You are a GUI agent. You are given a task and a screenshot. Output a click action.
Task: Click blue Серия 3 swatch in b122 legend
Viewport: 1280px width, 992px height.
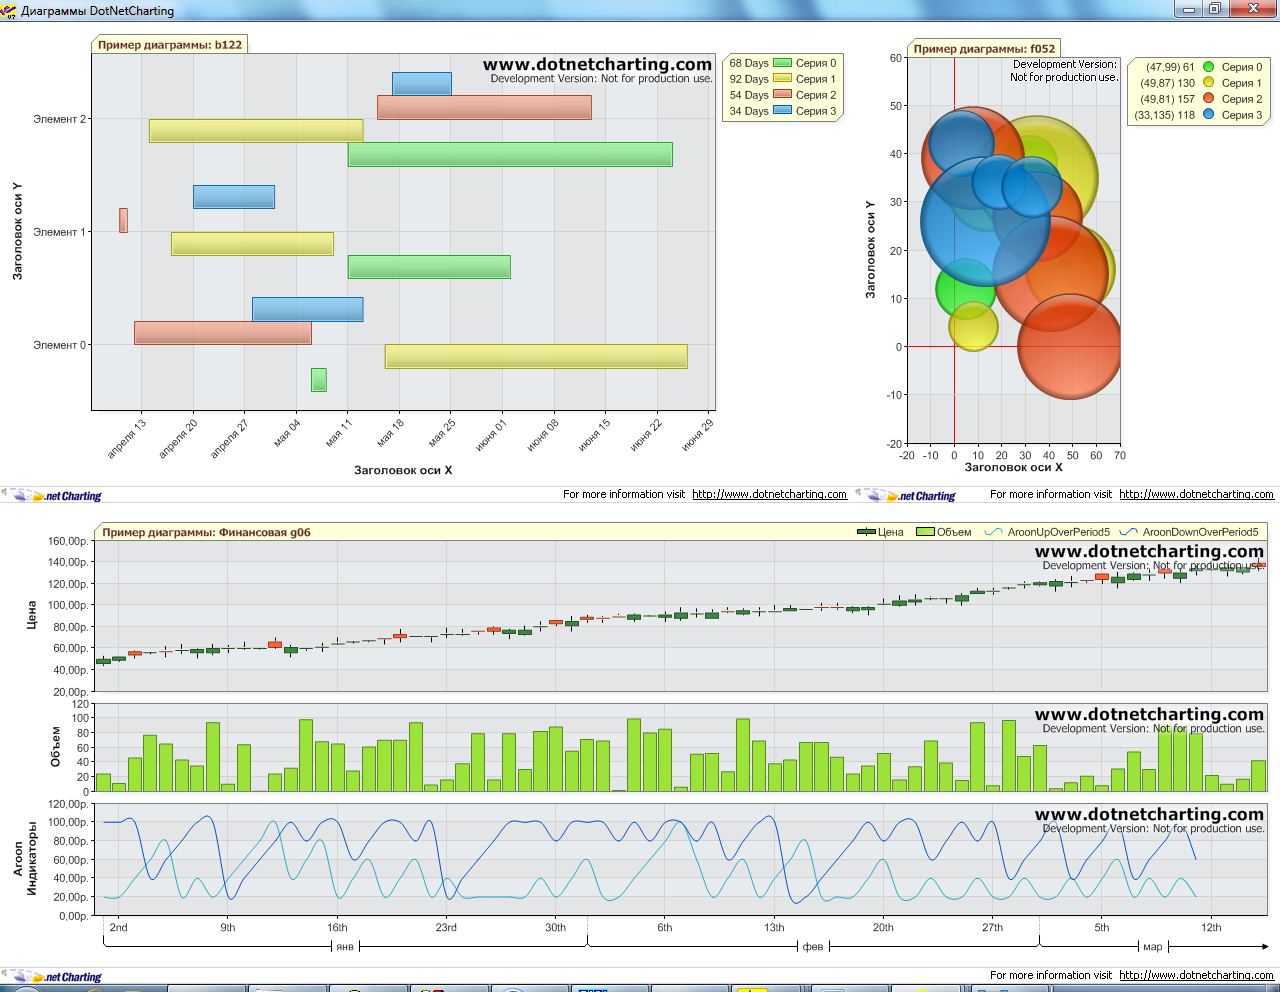tap(782, 111)
